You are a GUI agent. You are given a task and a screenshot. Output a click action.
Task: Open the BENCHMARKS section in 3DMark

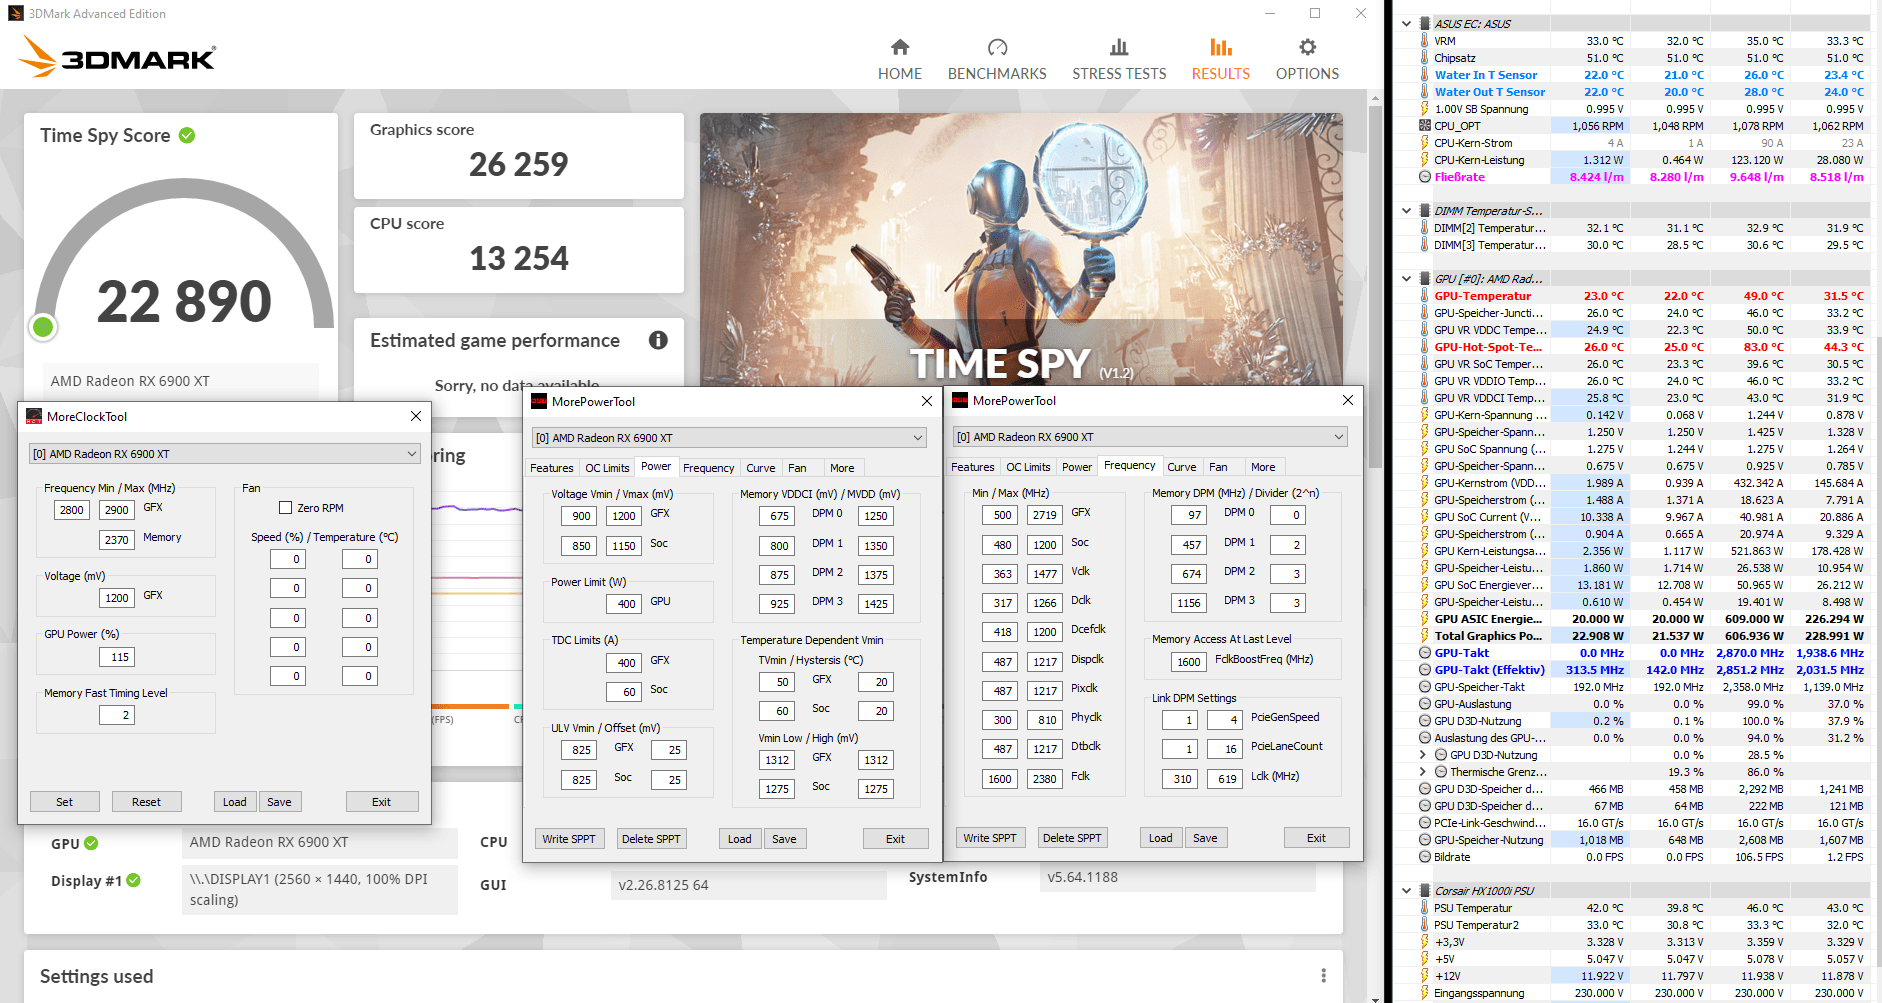click(997, 60)
